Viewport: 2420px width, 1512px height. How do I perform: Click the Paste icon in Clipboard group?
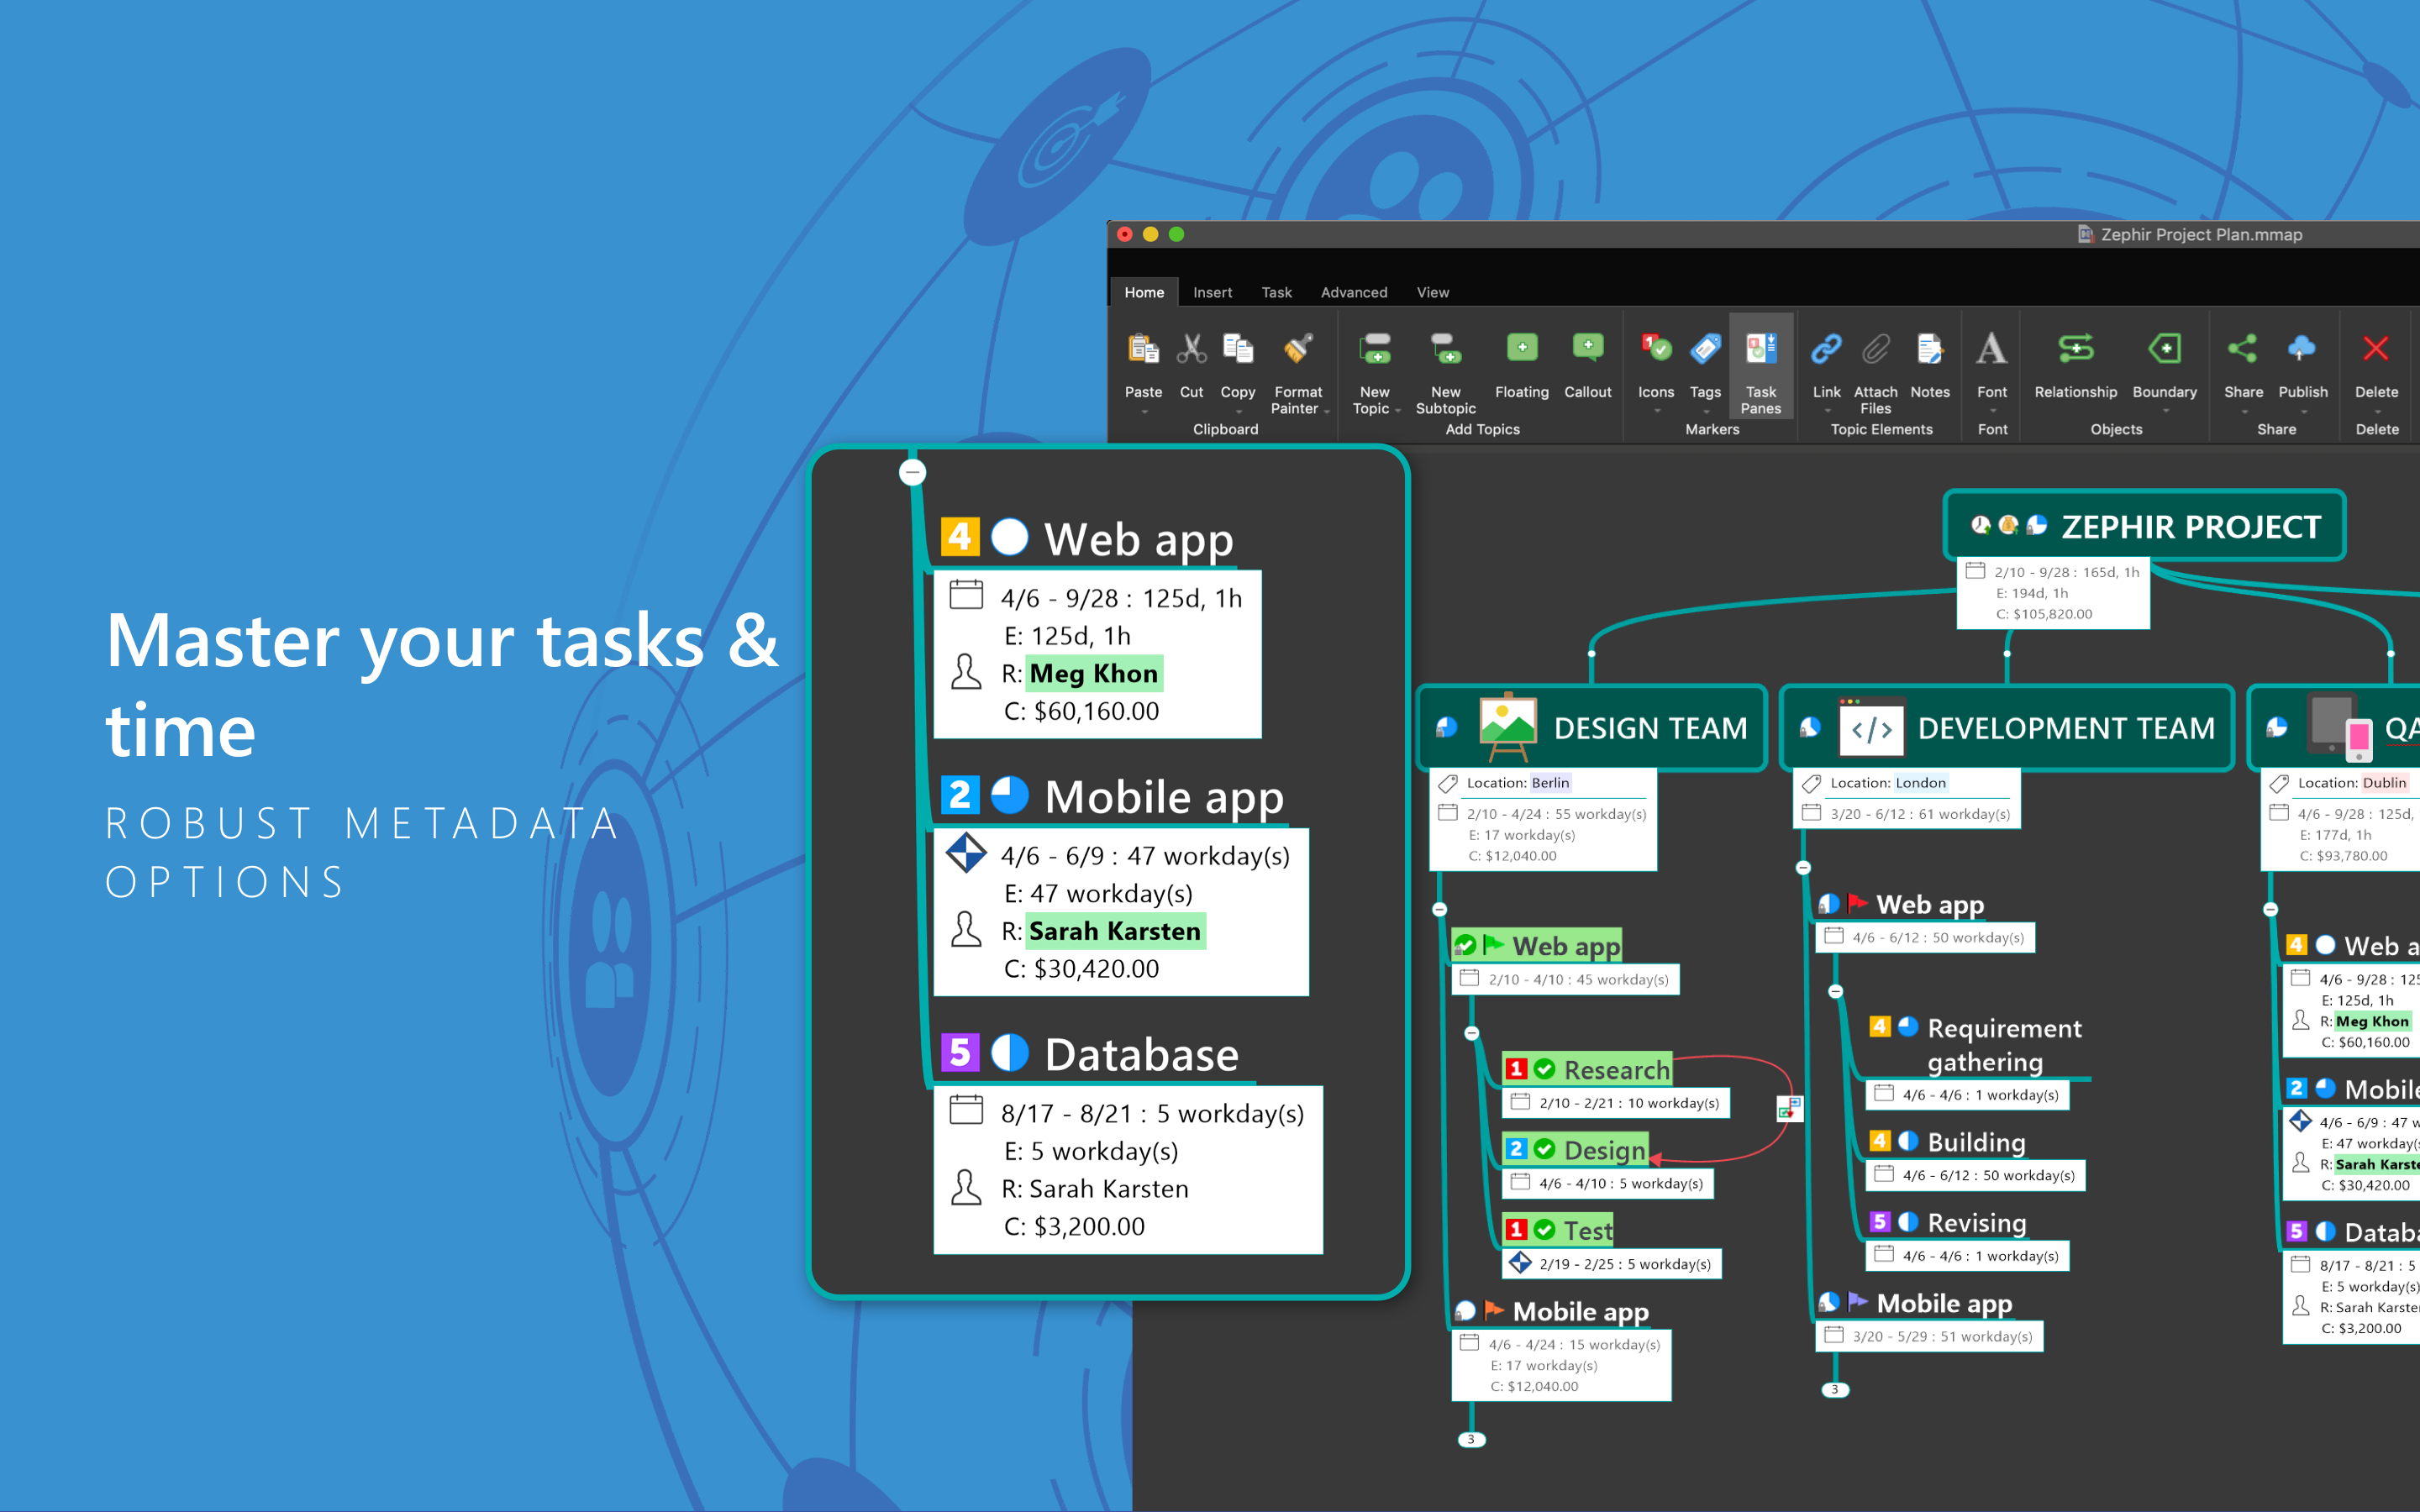point(1143,349)
